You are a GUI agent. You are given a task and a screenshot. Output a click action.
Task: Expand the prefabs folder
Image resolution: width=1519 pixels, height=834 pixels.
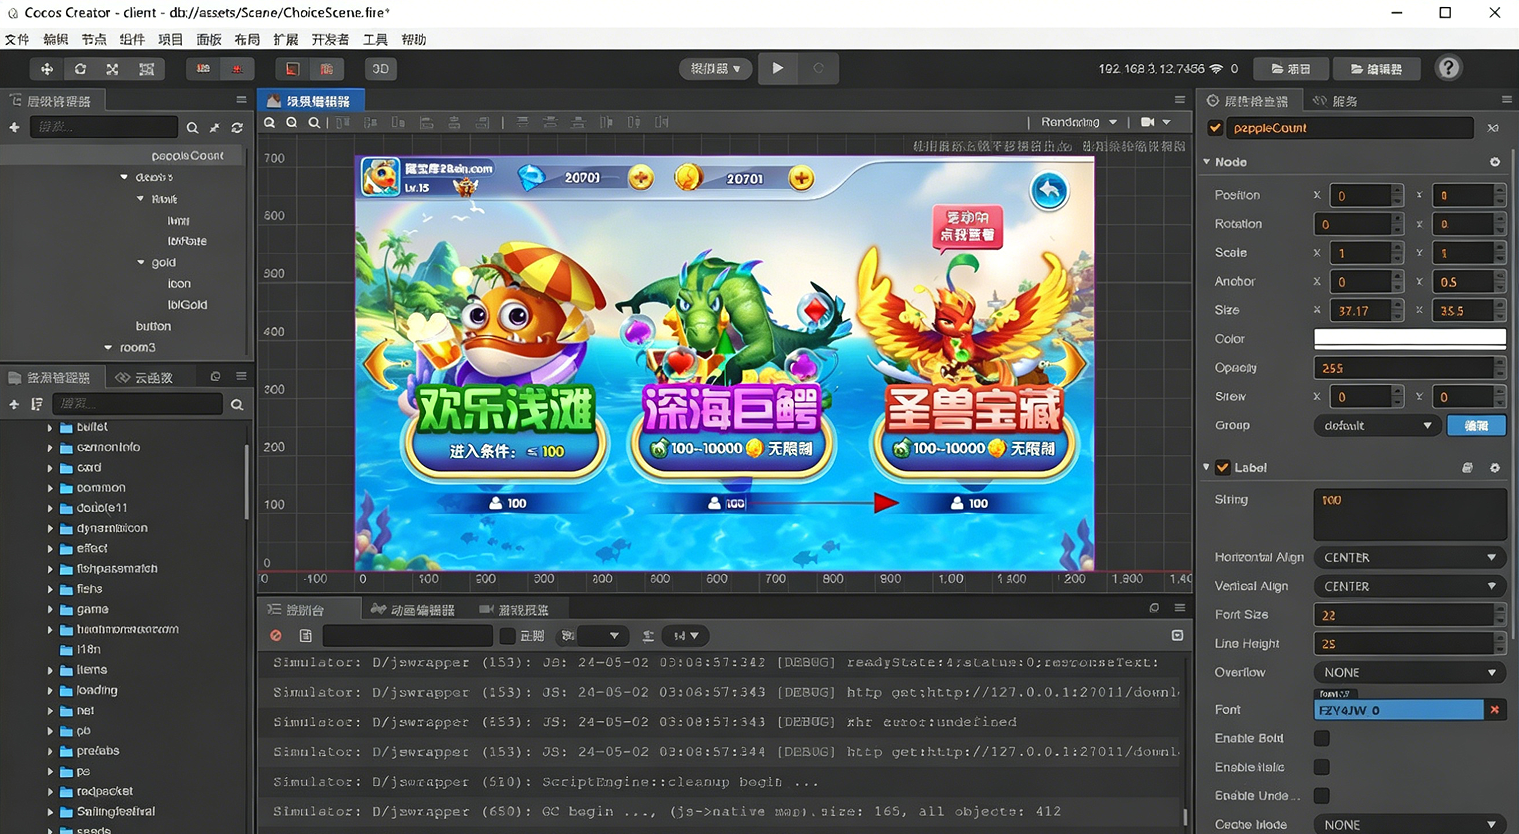click(50, 751)
